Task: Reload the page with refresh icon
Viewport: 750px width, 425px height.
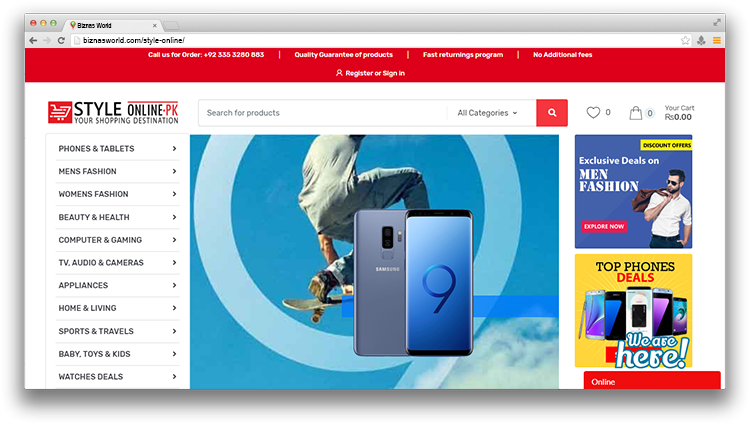Action: tap(61, 40)
